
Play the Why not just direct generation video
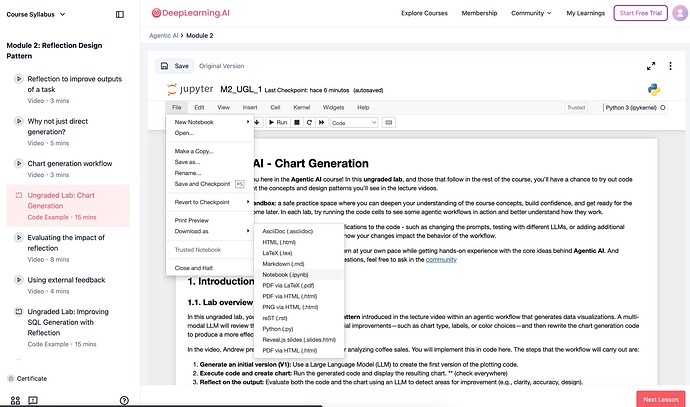pos(18,121)
